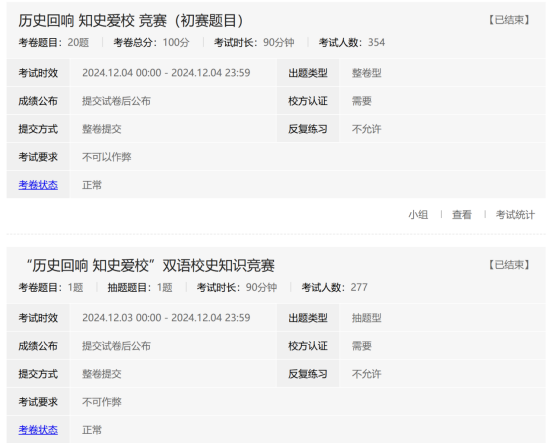Click the 抽题型 question type value
This screenshot has width=553, height=444.
pos(366,318)
